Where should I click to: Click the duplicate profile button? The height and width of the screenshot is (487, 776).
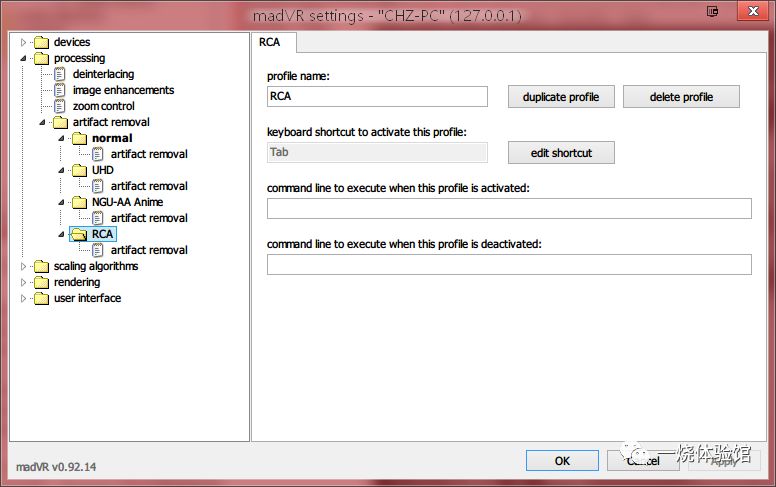click(x=561, y=97)
